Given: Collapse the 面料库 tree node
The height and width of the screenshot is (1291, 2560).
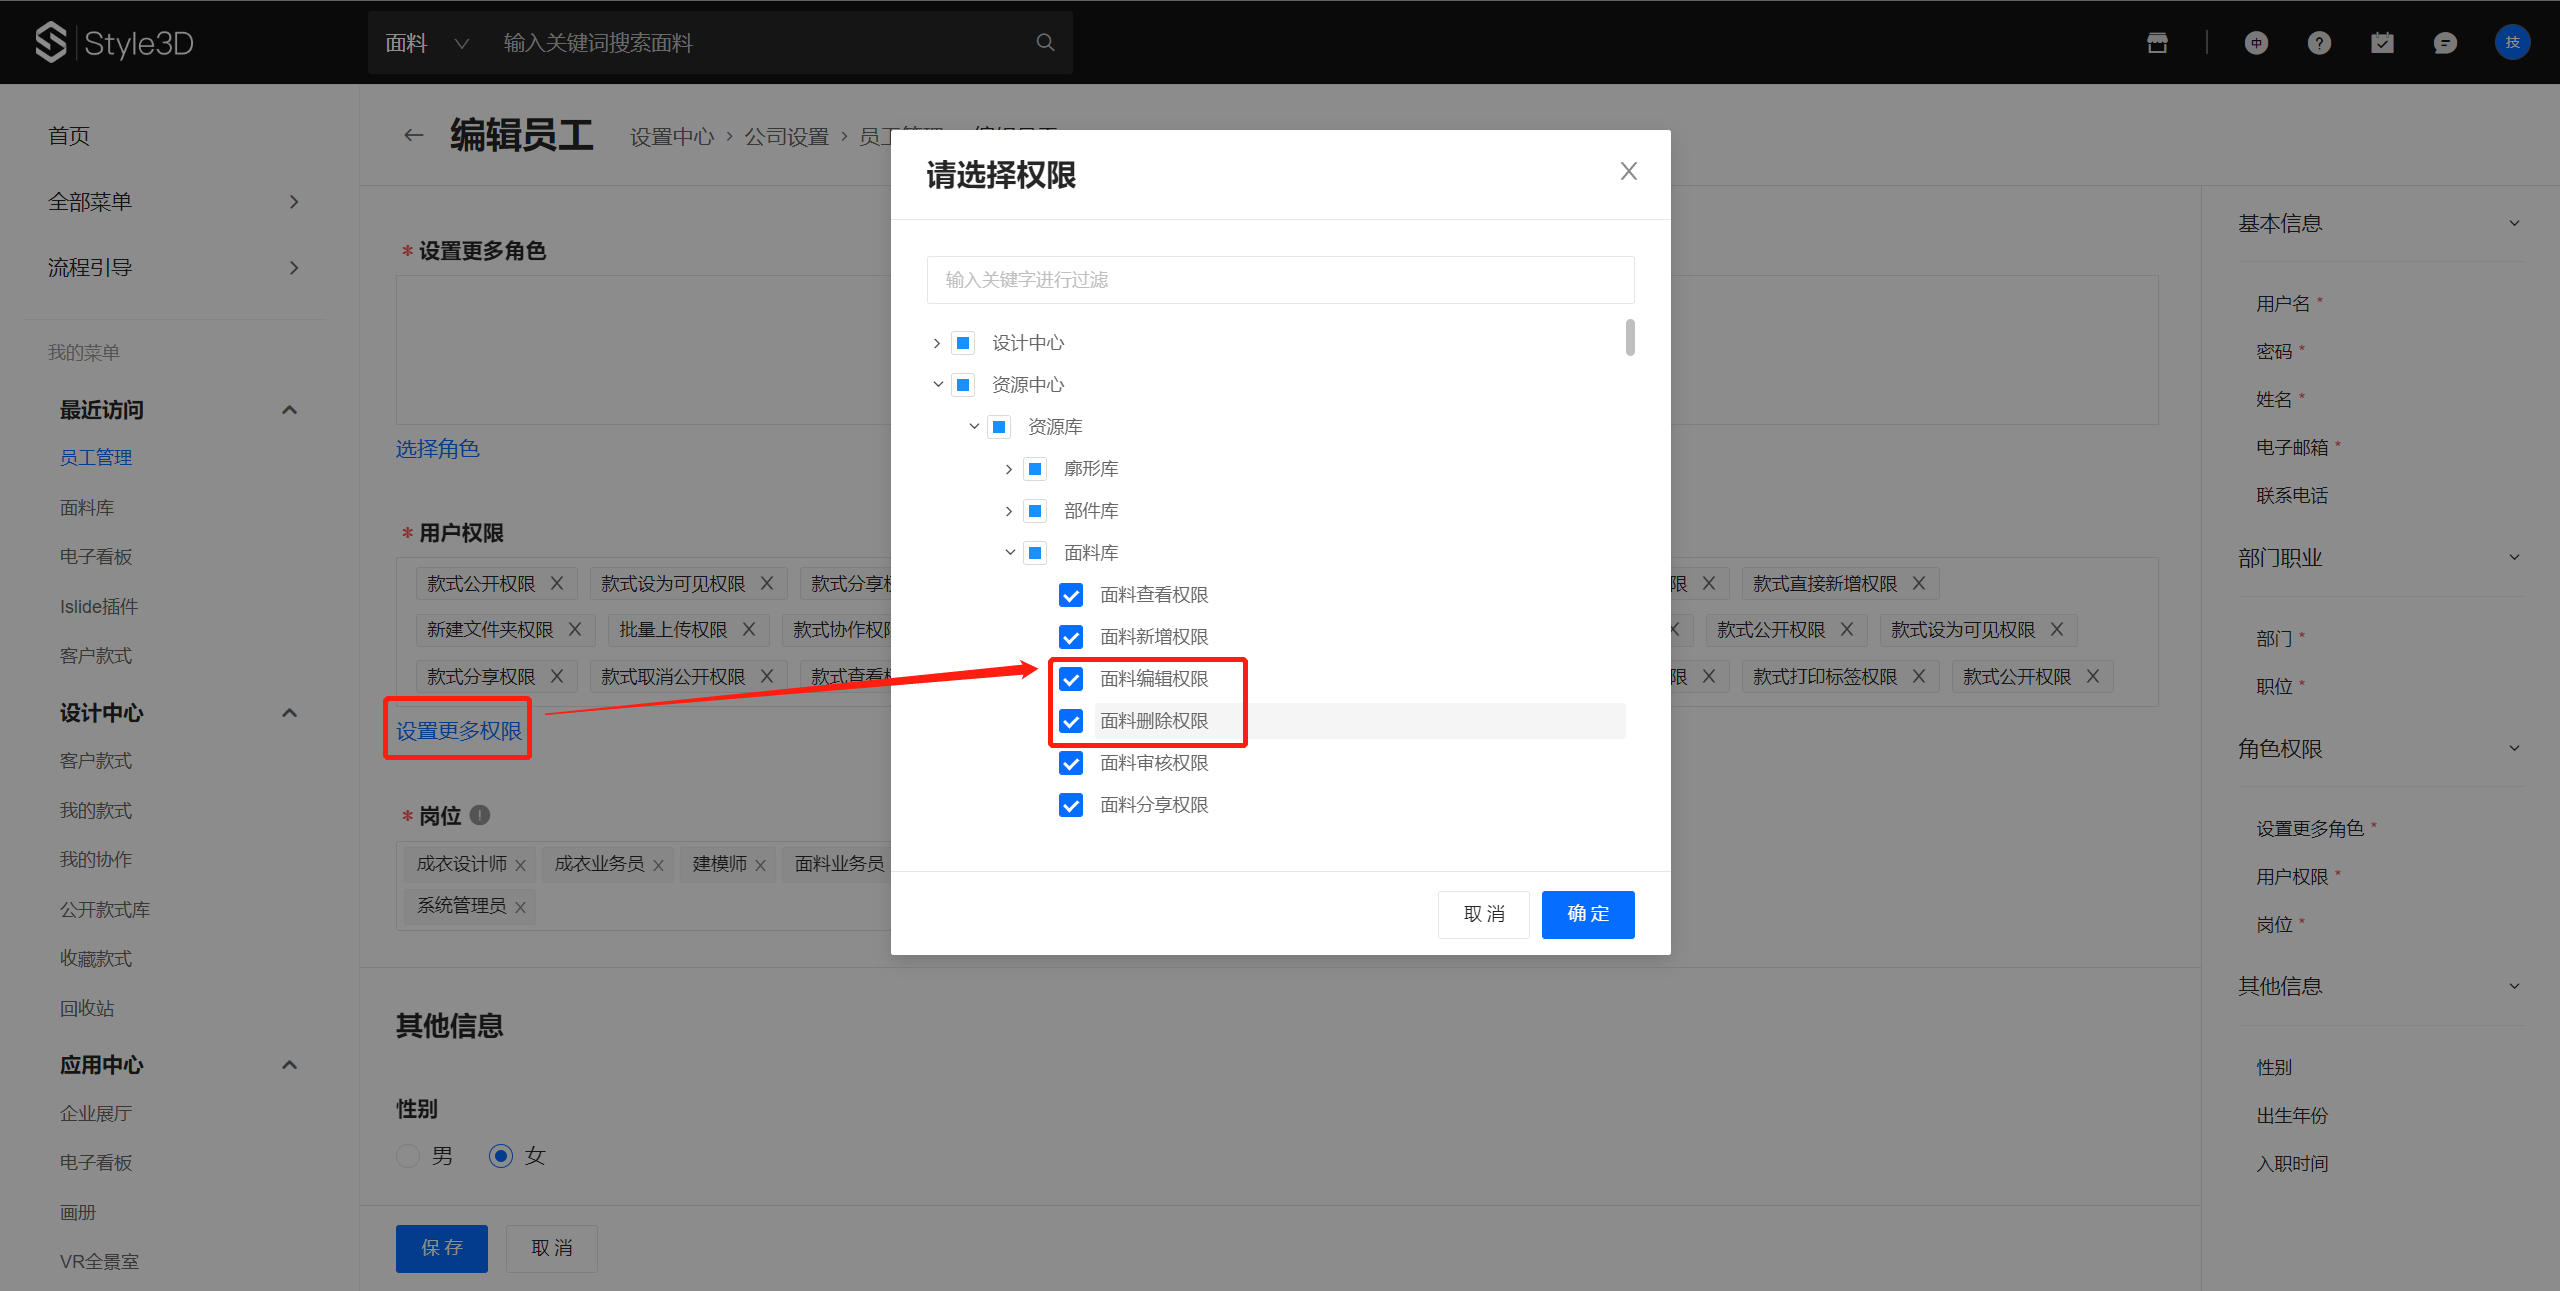Looking at the screenshot, I should [x=1009, y=553].
